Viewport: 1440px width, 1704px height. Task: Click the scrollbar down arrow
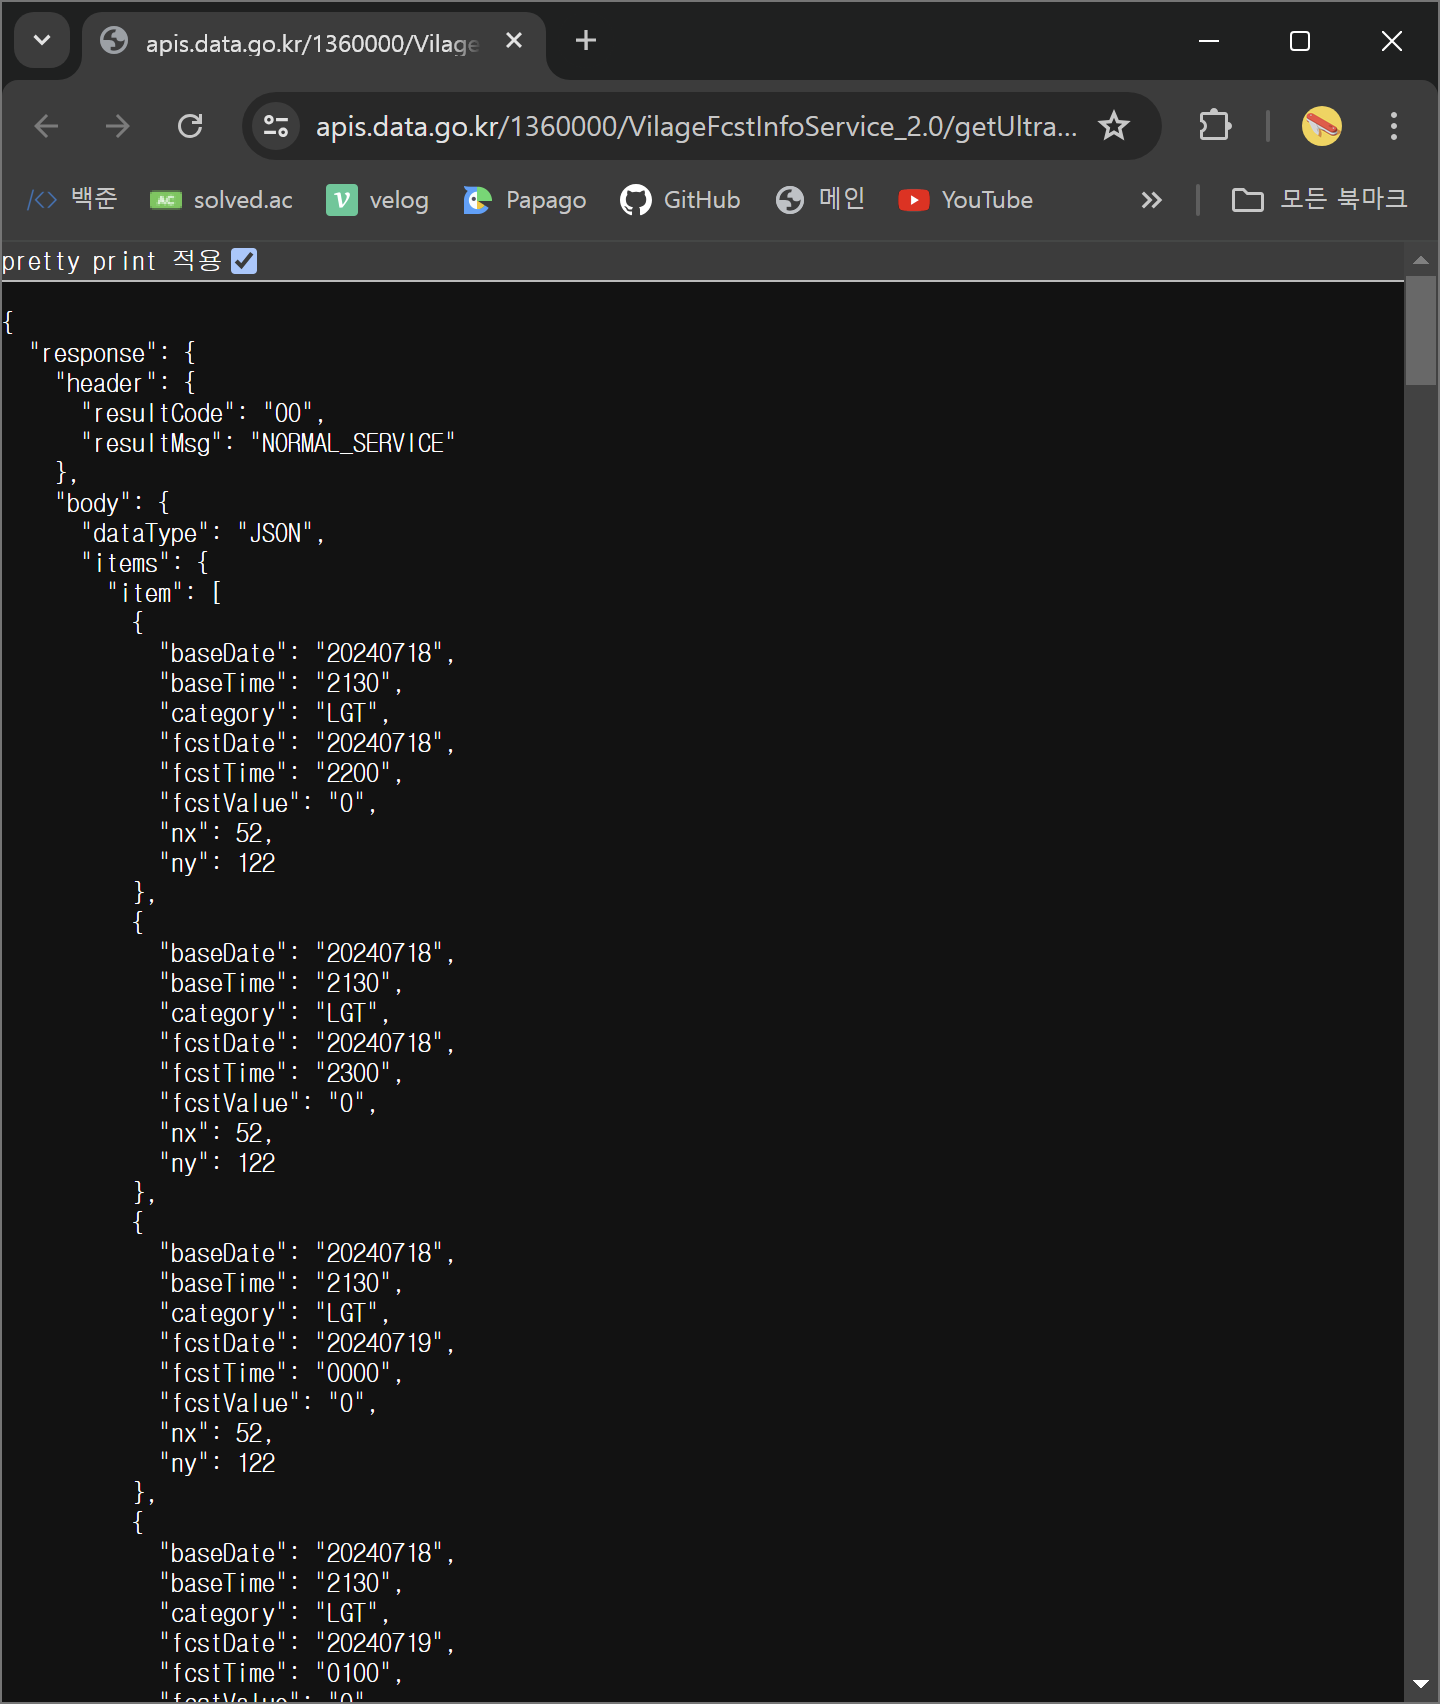coord(1420,1685)
